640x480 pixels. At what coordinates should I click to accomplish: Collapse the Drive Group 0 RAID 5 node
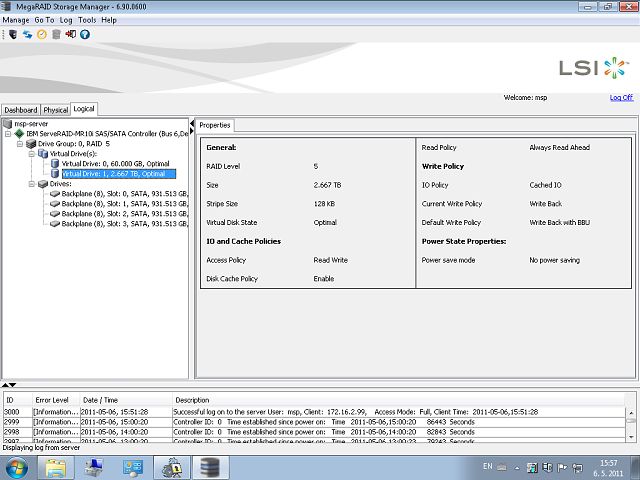pyautogui.click(x=20, y=144)
